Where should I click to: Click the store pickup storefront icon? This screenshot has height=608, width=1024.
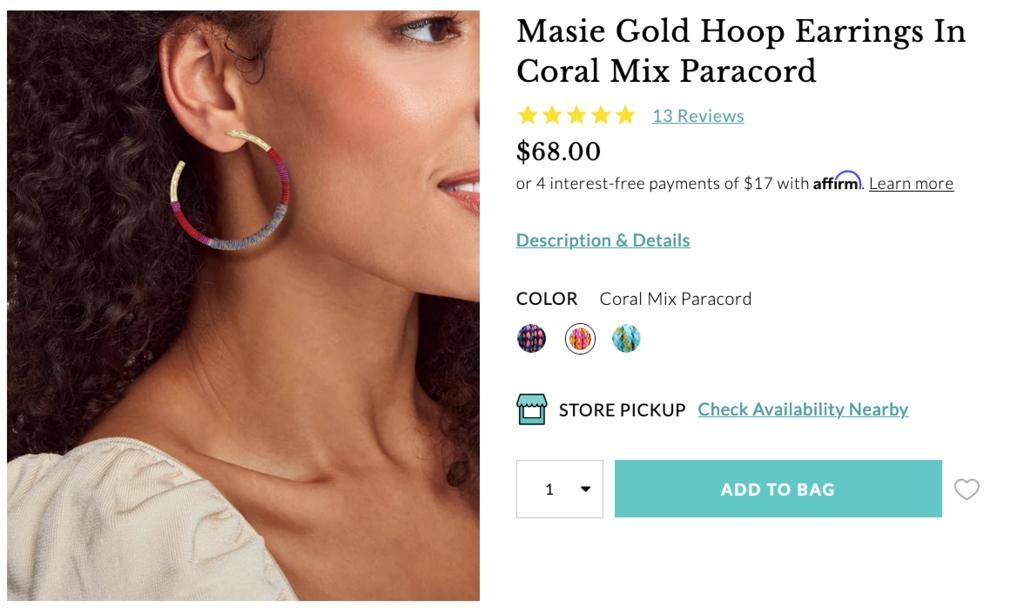tap(532, 409)
